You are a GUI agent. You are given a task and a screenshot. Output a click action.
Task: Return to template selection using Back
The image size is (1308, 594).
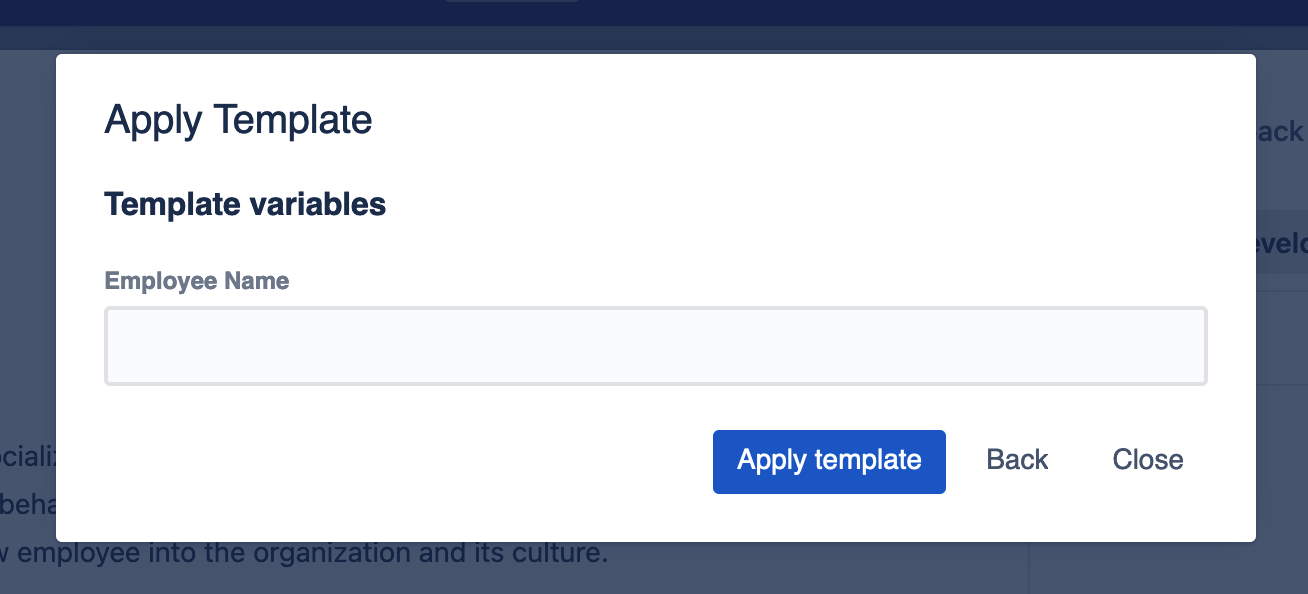tap(1017, 460)
